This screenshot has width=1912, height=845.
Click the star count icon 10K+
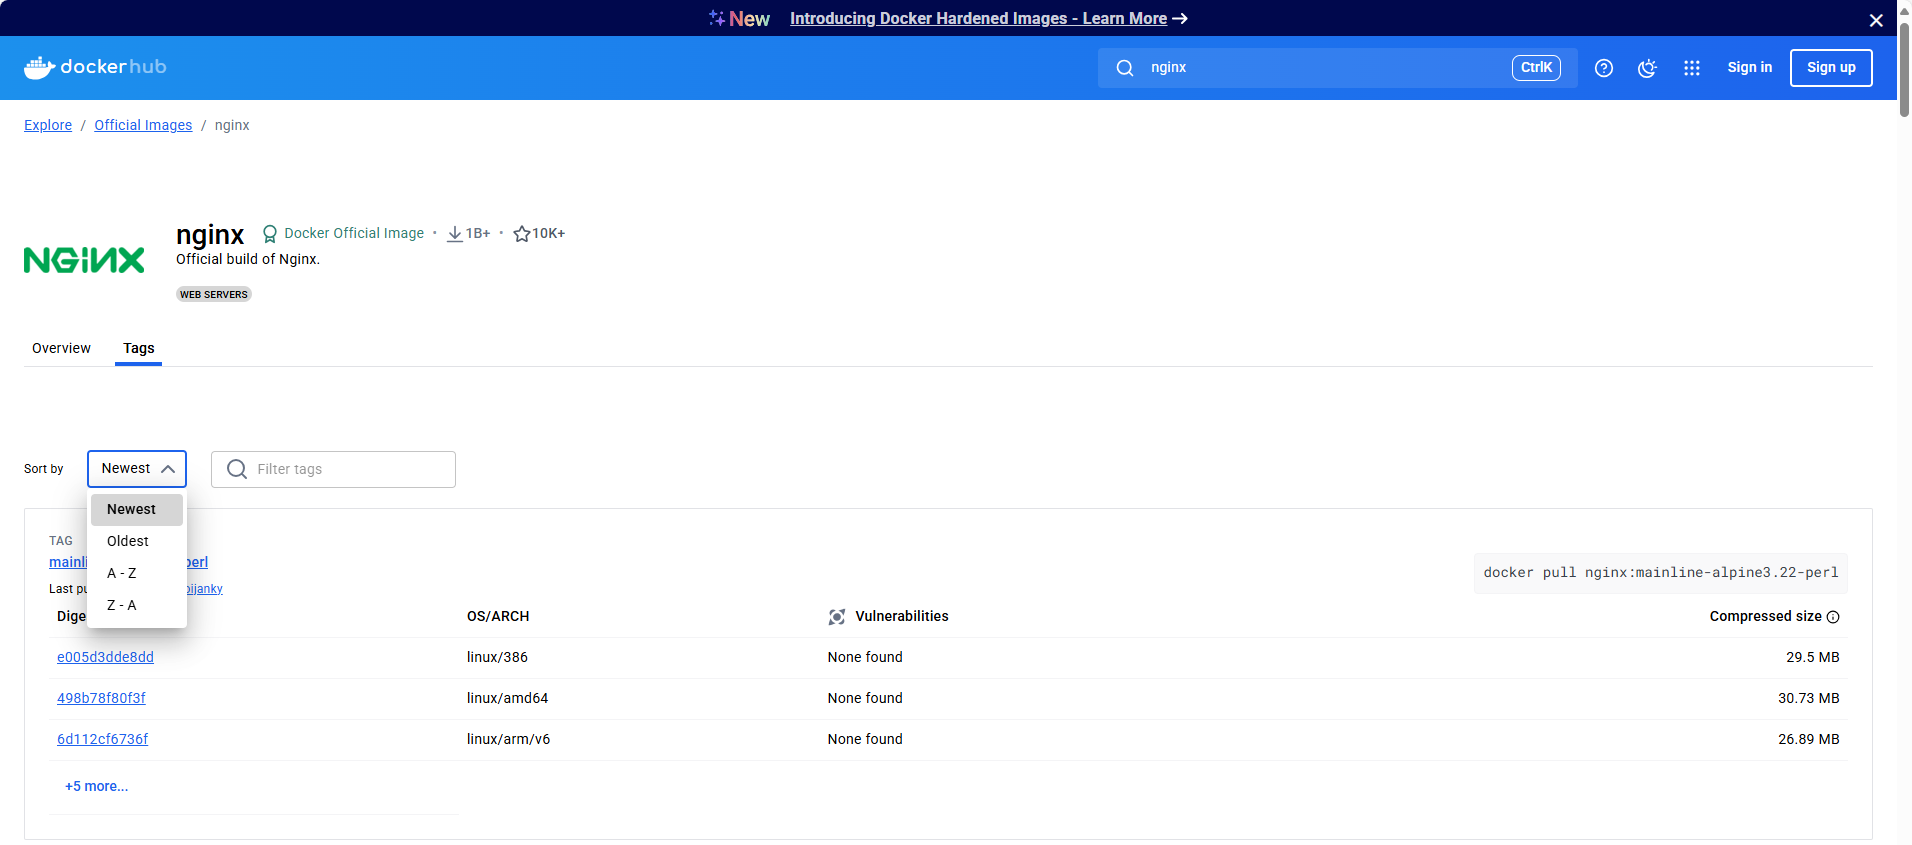[x=521, y=234]
